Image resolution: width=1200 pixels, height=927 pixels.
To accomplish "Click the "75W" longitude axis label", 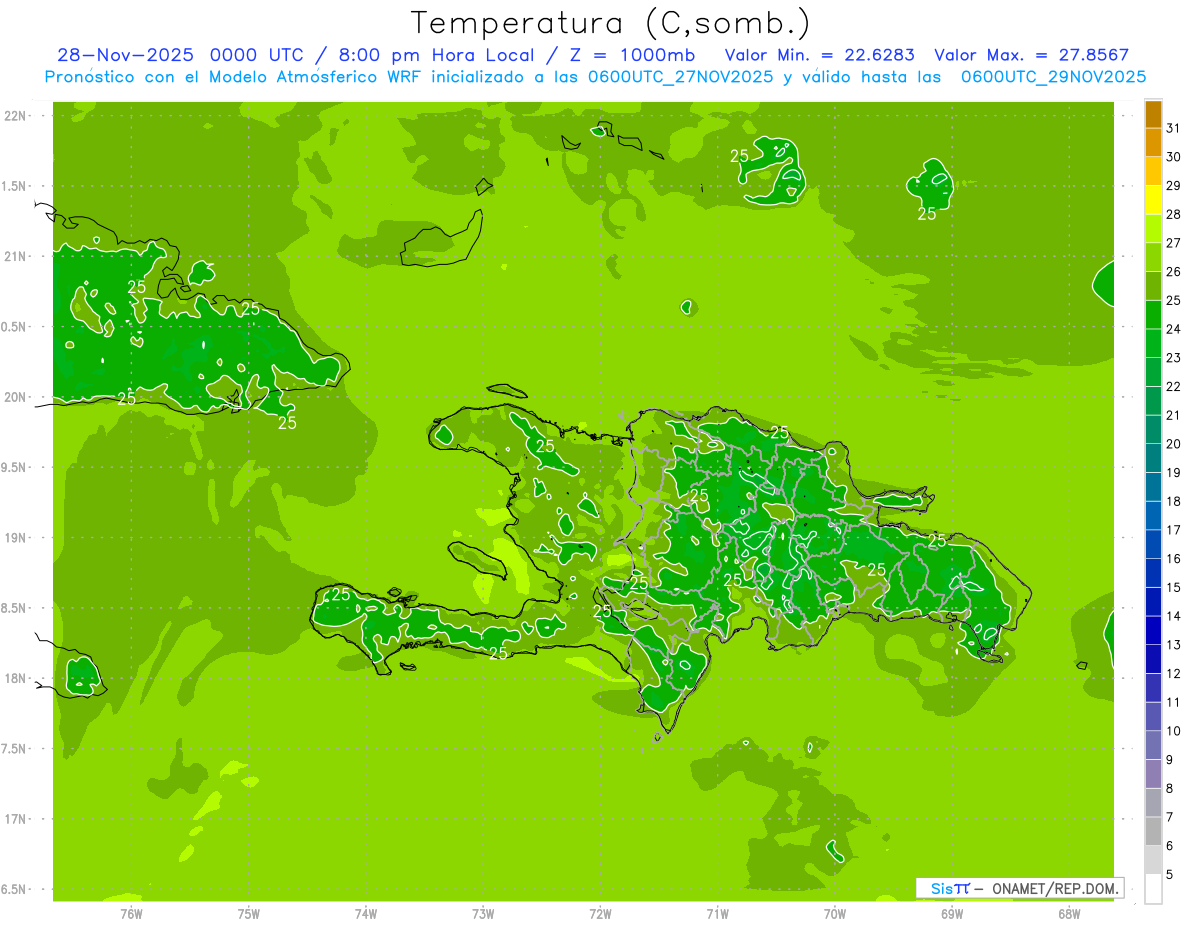I will [249, 913].
